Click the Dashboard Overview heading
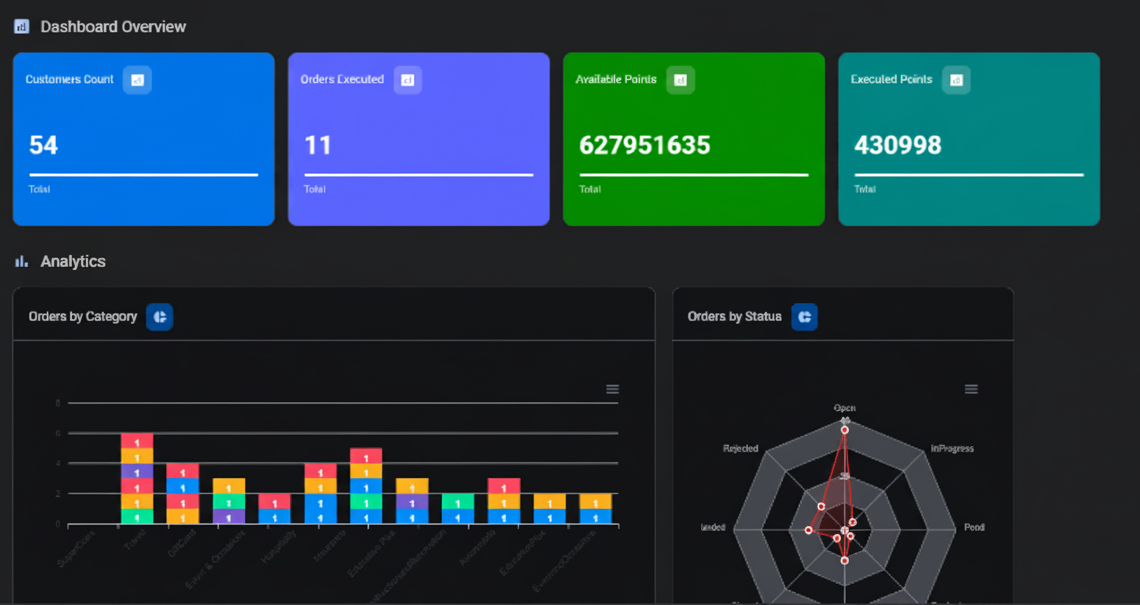This screenshot has height=605, width=1140. coord(113,26)
